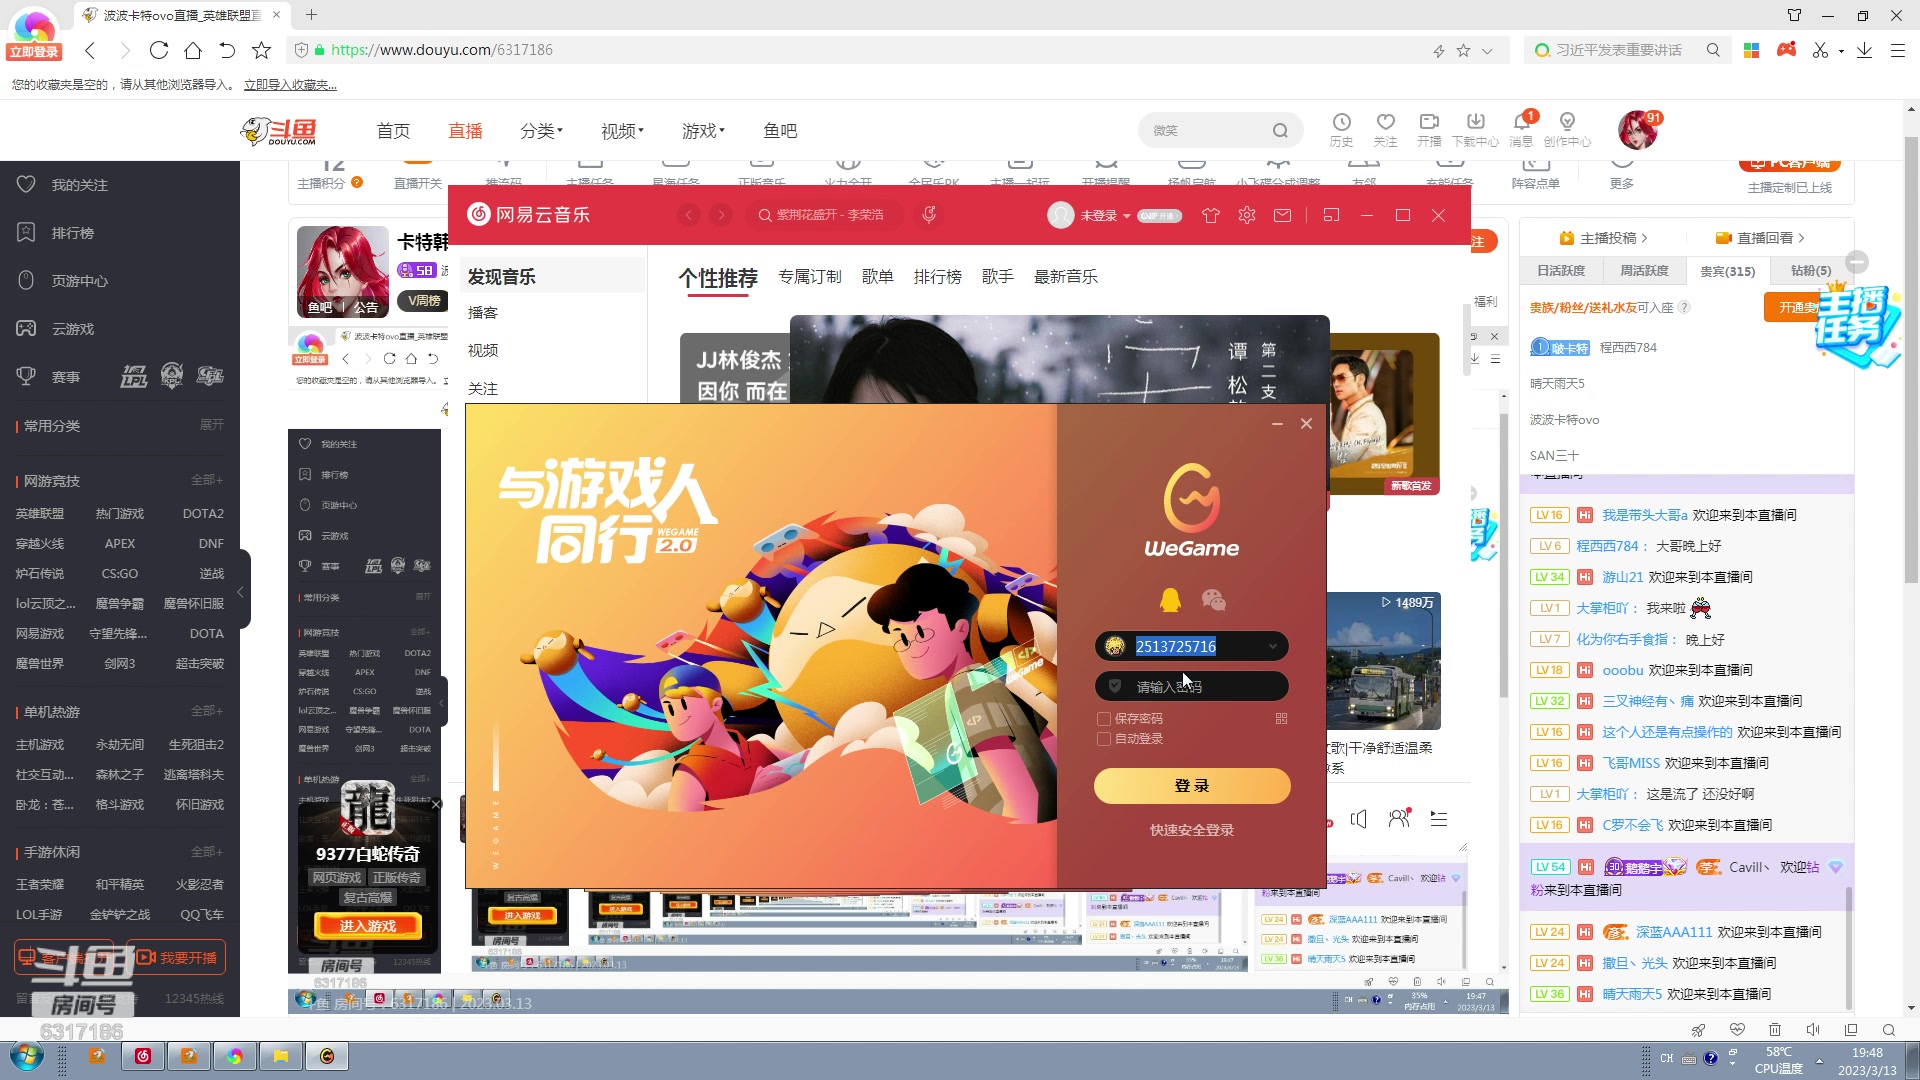Open Douyu 分类 dropdown menu
This screenshot has height=1080, width=1920.
[541, 131]
